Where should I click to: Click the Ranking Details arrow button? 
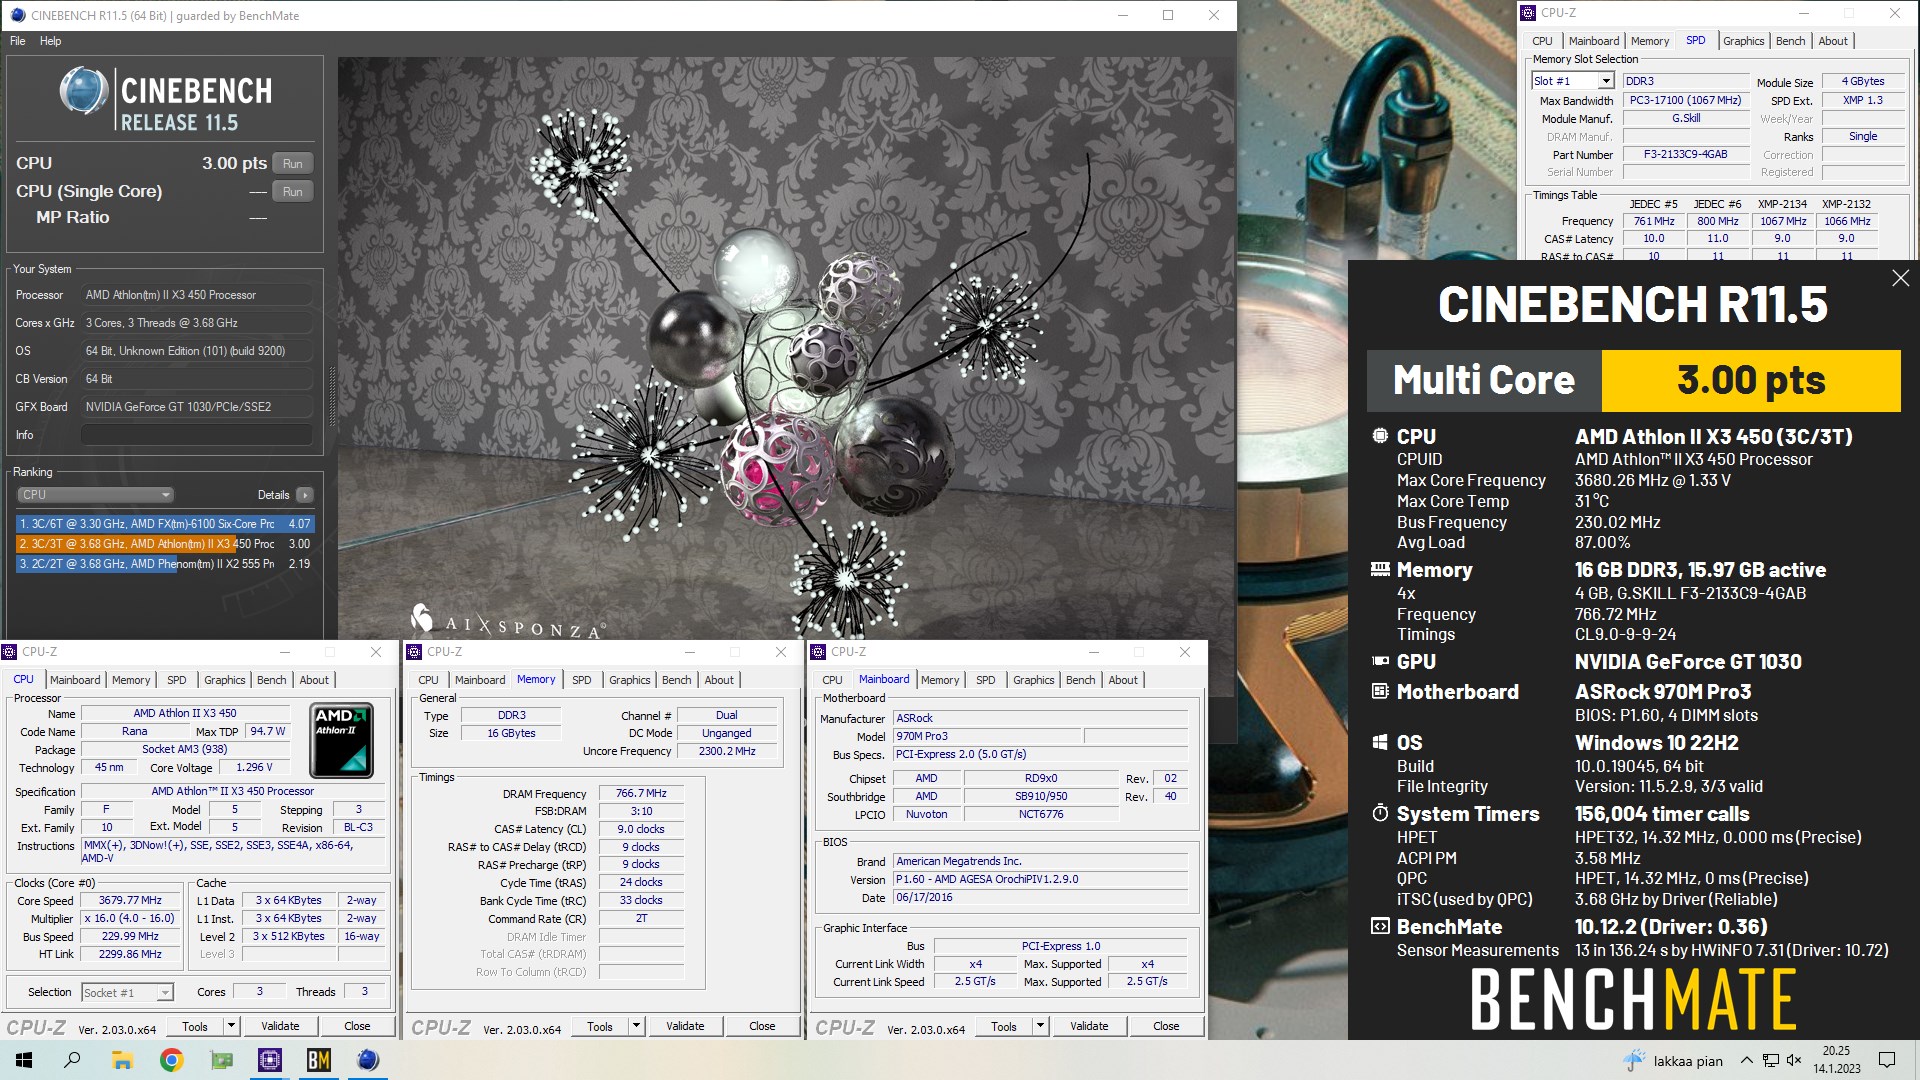coord(305,495)
